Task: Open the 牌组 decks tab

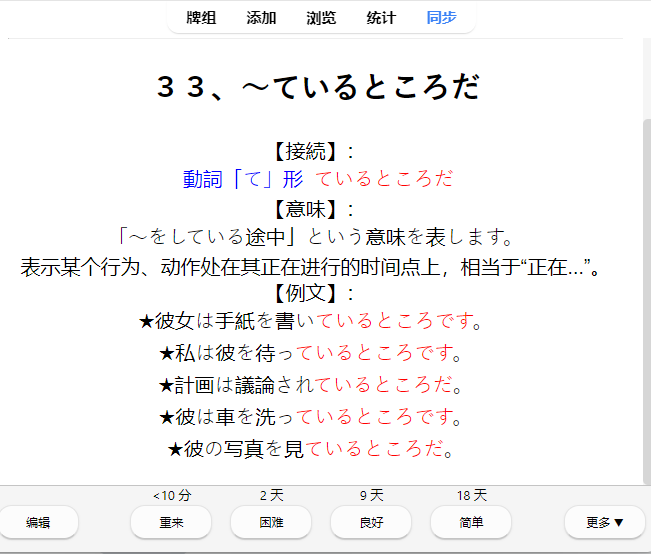Action: click(x=201, y=18)
